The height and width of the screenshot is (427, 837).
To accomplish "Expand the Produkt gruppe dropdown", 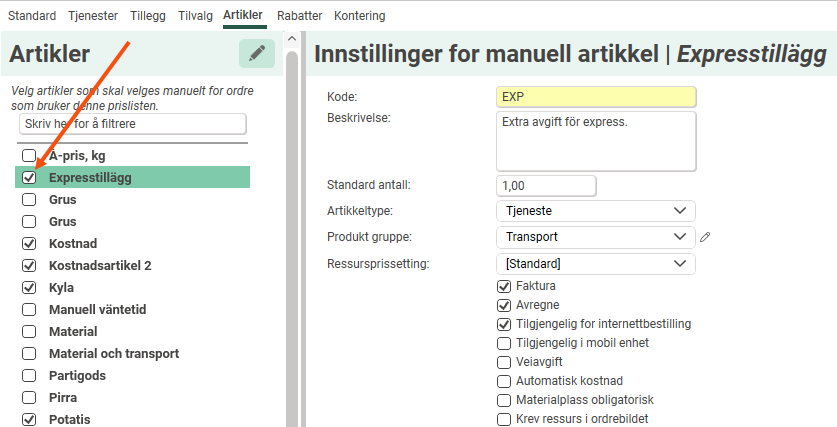I will click(x=595, y=237).
